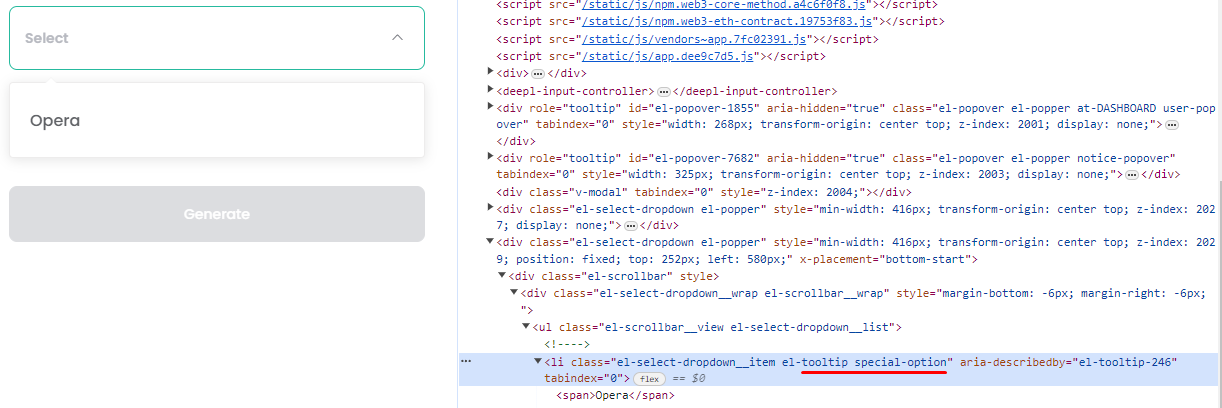Click the chevron arrow in Select box
Image resolution: width=1222 pixels, height=408 pixels.
(x=397, y=38)
